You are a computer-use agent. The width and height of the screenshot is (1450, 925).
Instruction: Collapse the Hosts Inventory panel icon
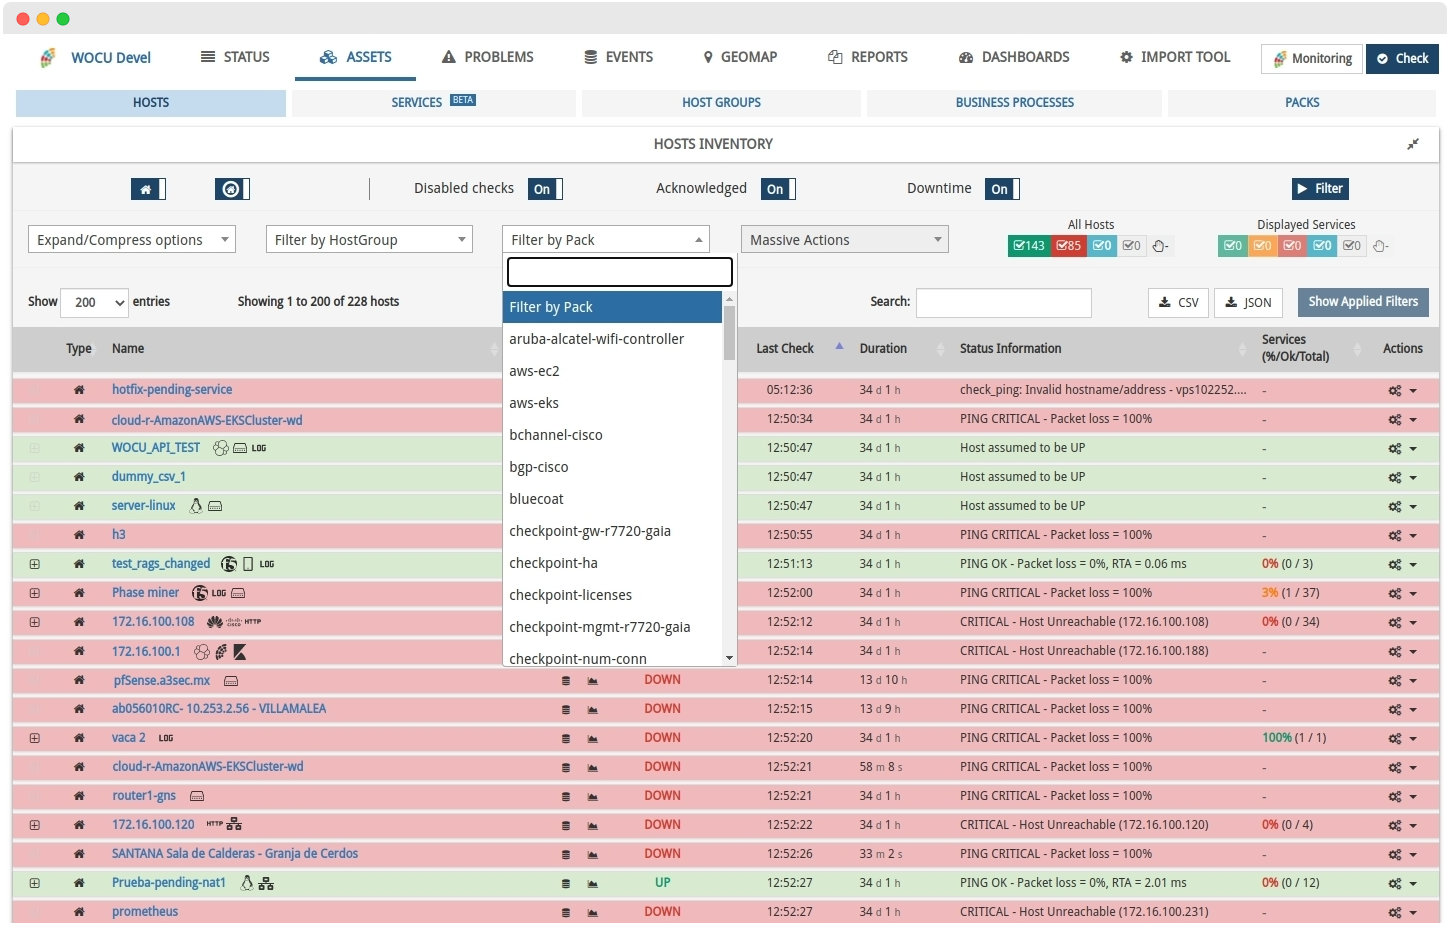coord(1413,145)
